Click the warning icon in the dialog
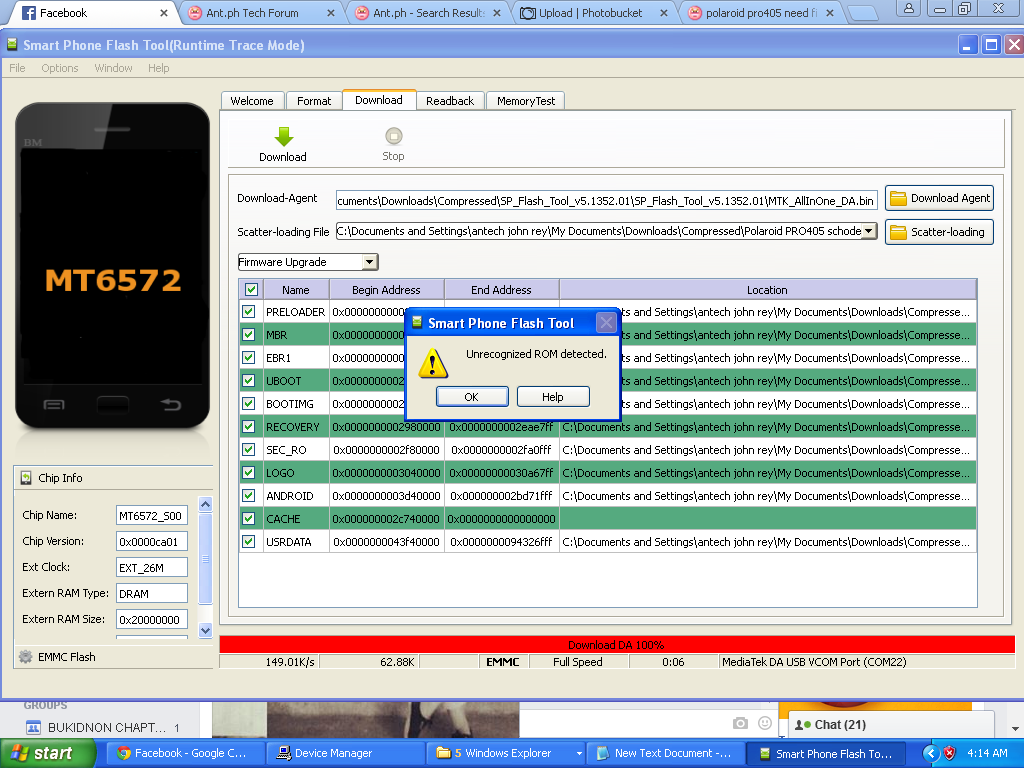 tap(432, 363)
